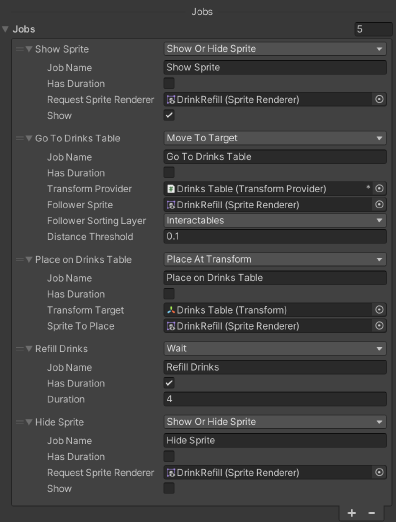Viewport: 396px width, 522px height.
Task: Open Hide Sprite job type dropdown
Action: click(x=275, y=422)
